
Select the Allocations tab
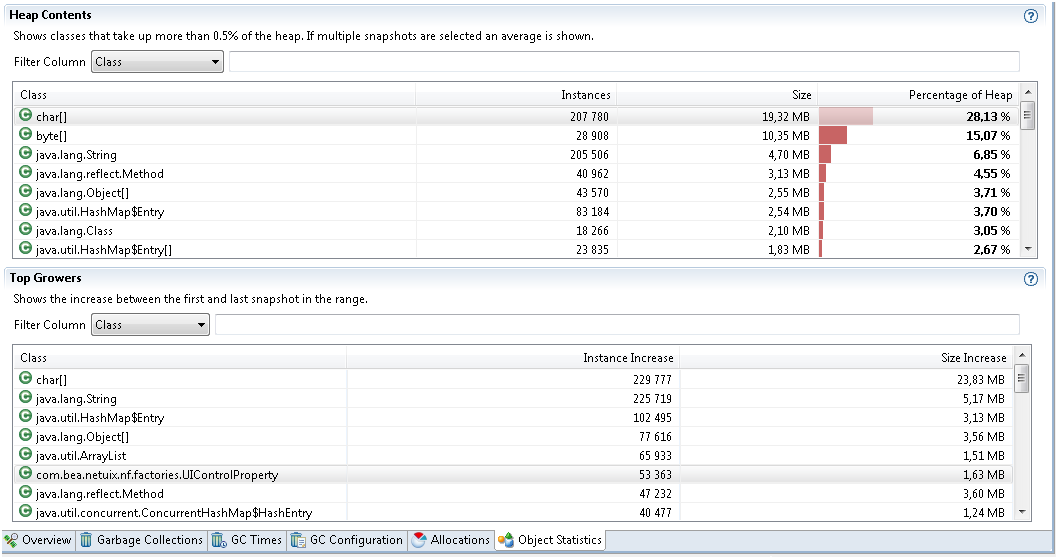451,540
